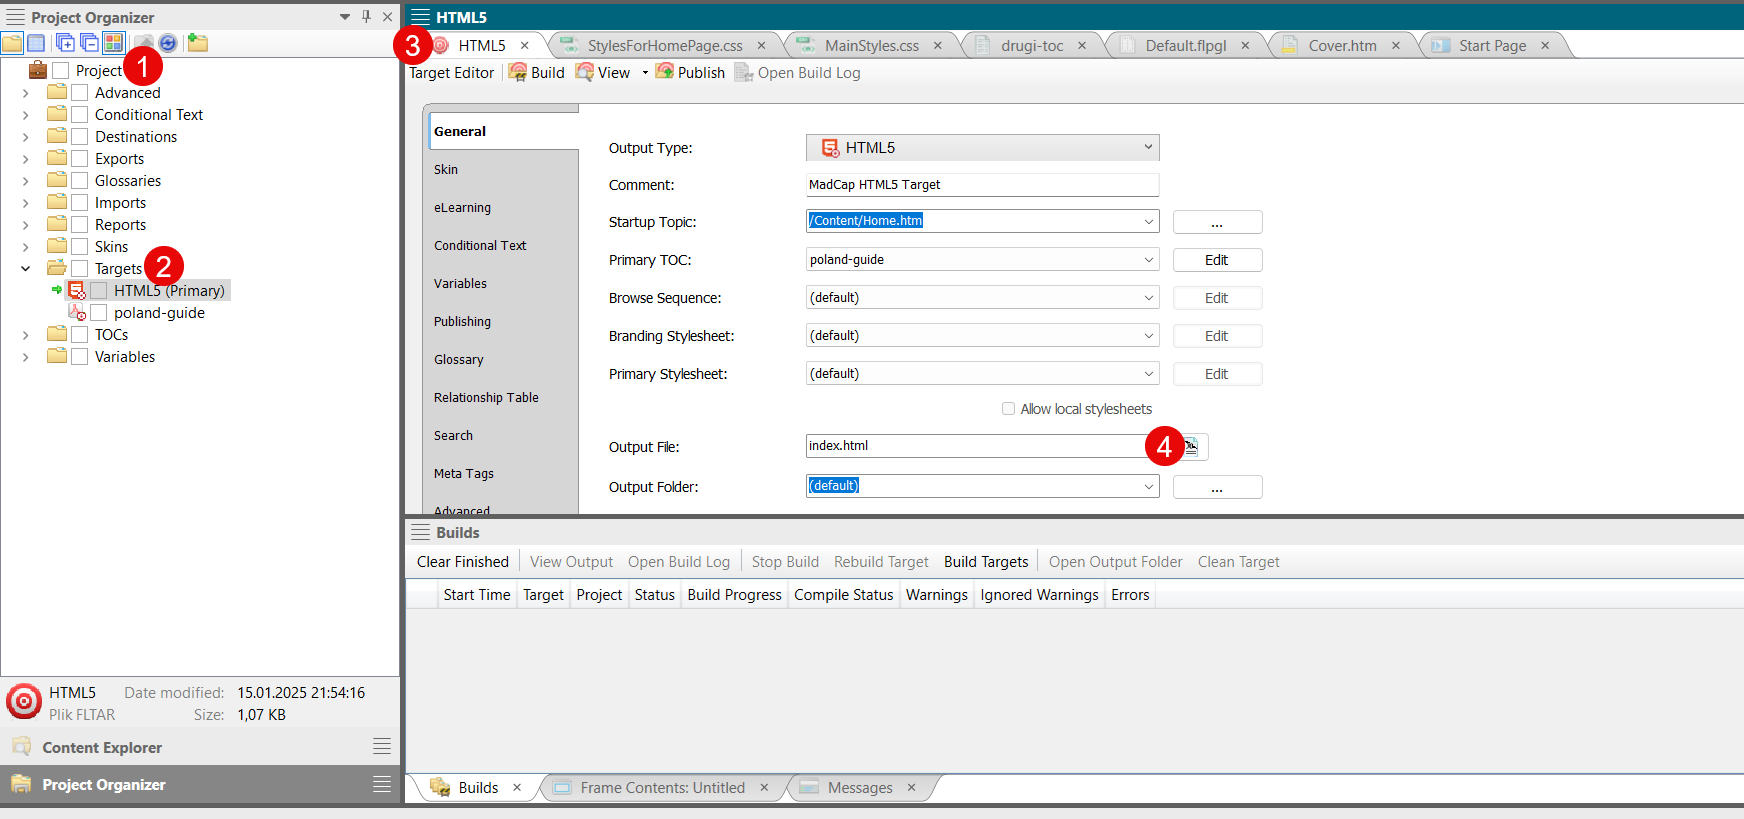Image resolution: width=1744 pixels, height=819 pixels.
Task: Click the browse button for Output Folder
Action: click(x=1217, y=487)
